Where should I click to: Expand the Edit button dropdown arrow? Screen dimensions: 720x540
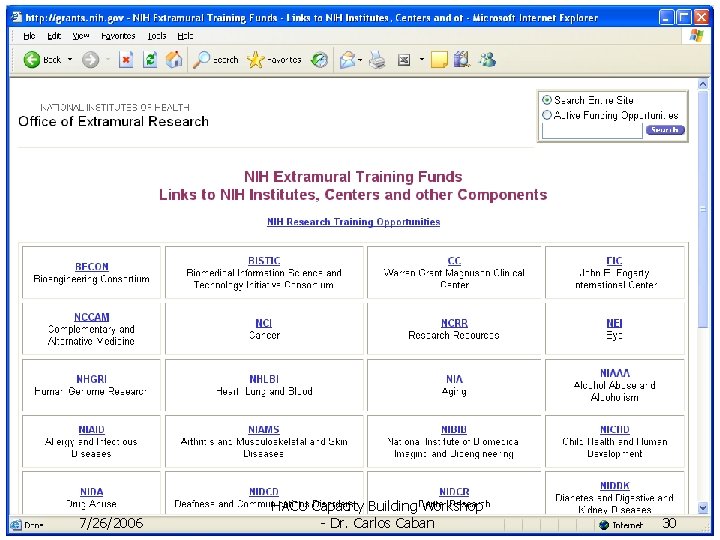click(x=422, y=59)
